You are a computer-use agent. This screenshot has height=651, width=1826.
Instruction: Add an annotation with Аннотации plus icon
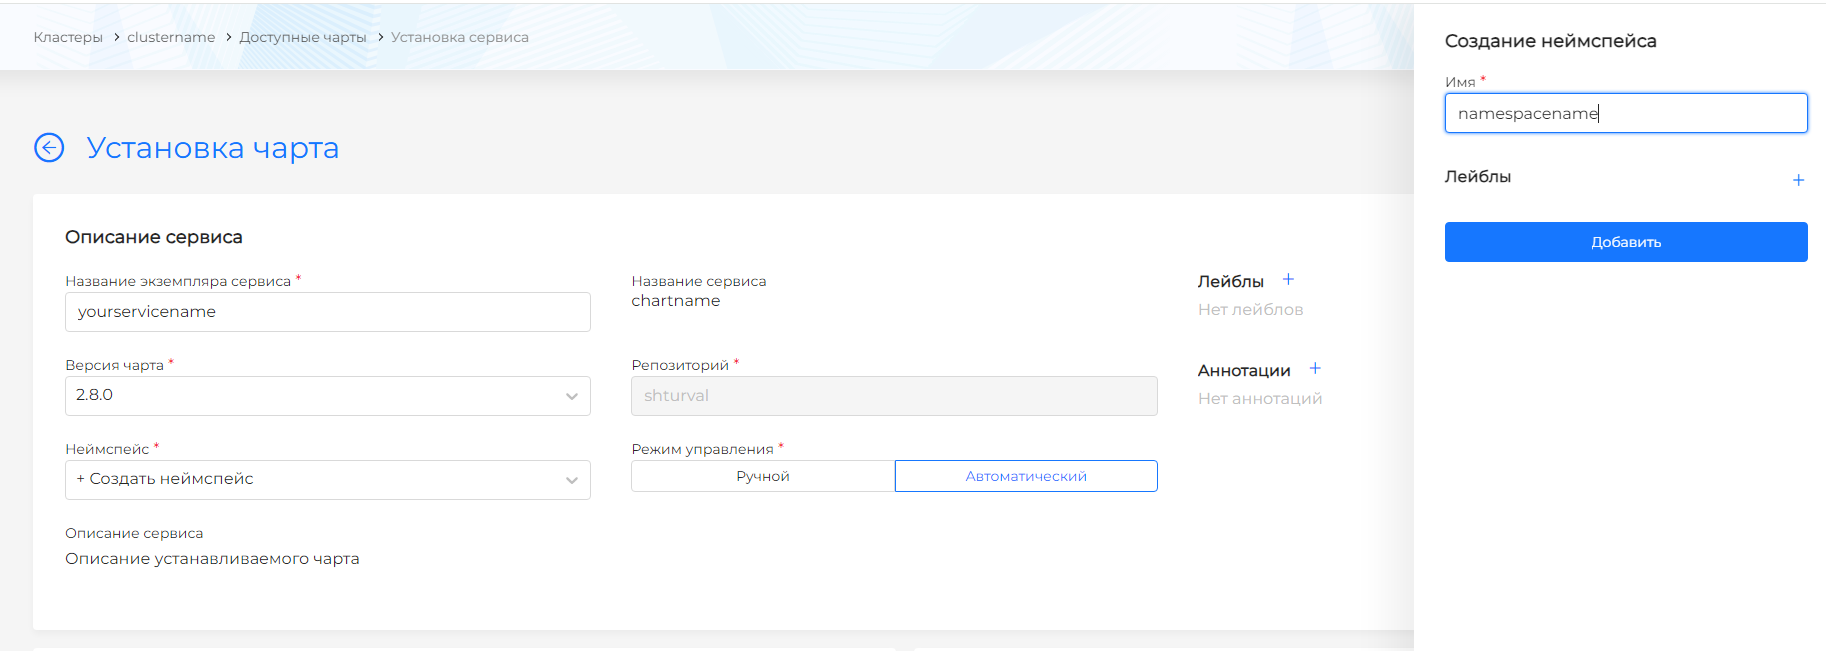coord(1315,369)
